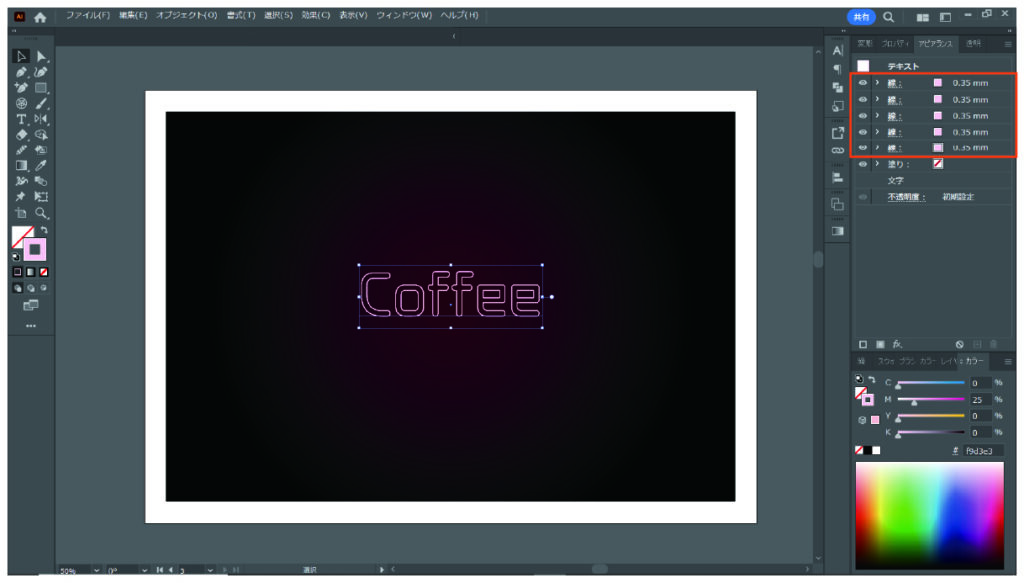
Task: Select the Gradient tool
Action: (21, 166)
